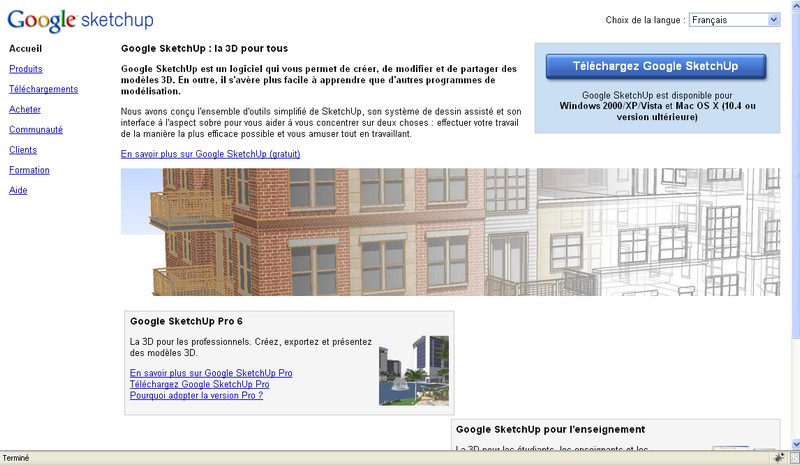This screenshot has width=800, height=465.
Task: Follow the Téléchargez Google SketchUp Pro link
Action: [199, 384]
